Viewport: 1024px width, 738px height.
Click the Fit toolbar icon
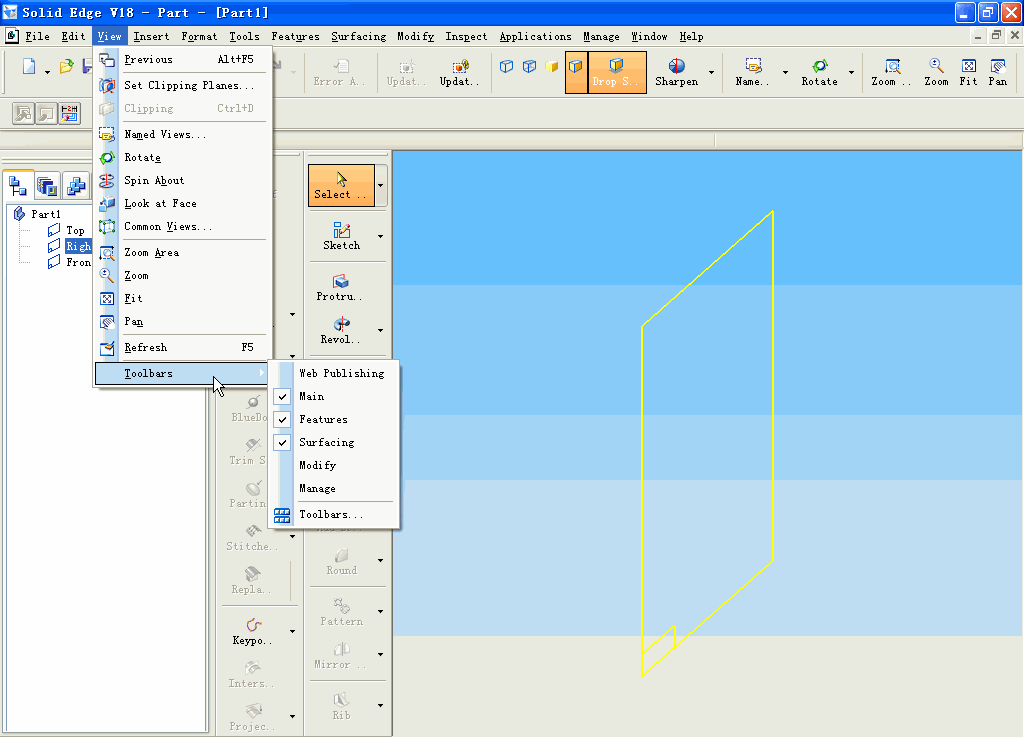tap(968, 72)
